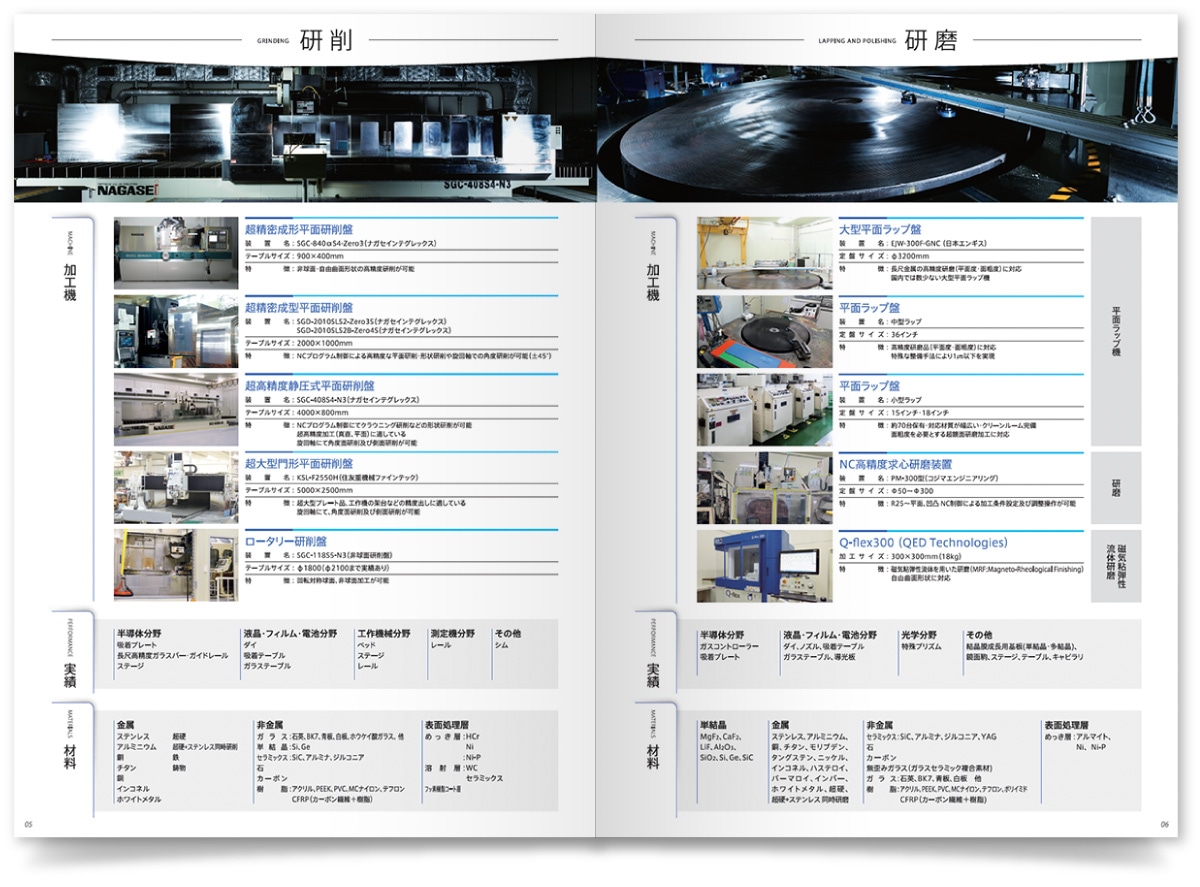Click the NC高精度求心研磨装置 title
This screenshot has height=887, width=1200.
click(x=895, y=464)
